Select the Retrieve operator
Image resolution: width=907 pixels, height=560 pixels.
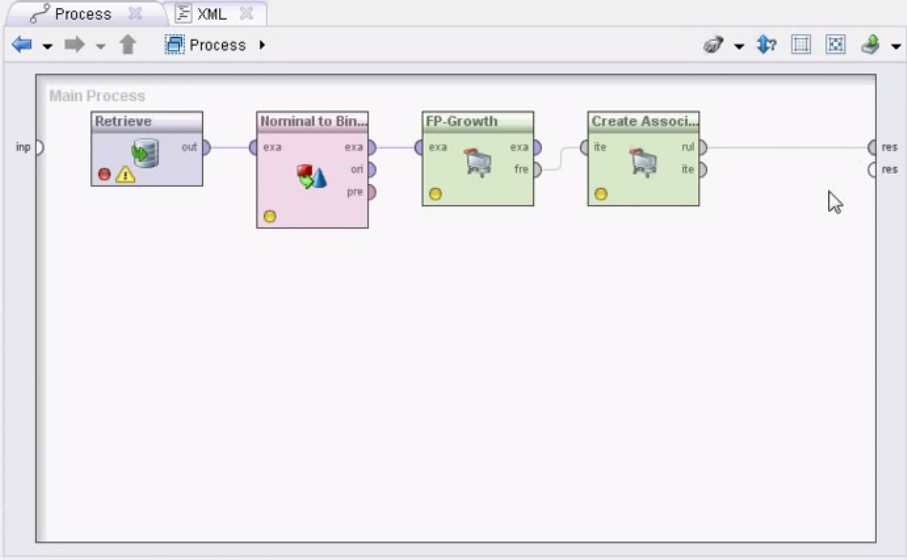[147, 149]
